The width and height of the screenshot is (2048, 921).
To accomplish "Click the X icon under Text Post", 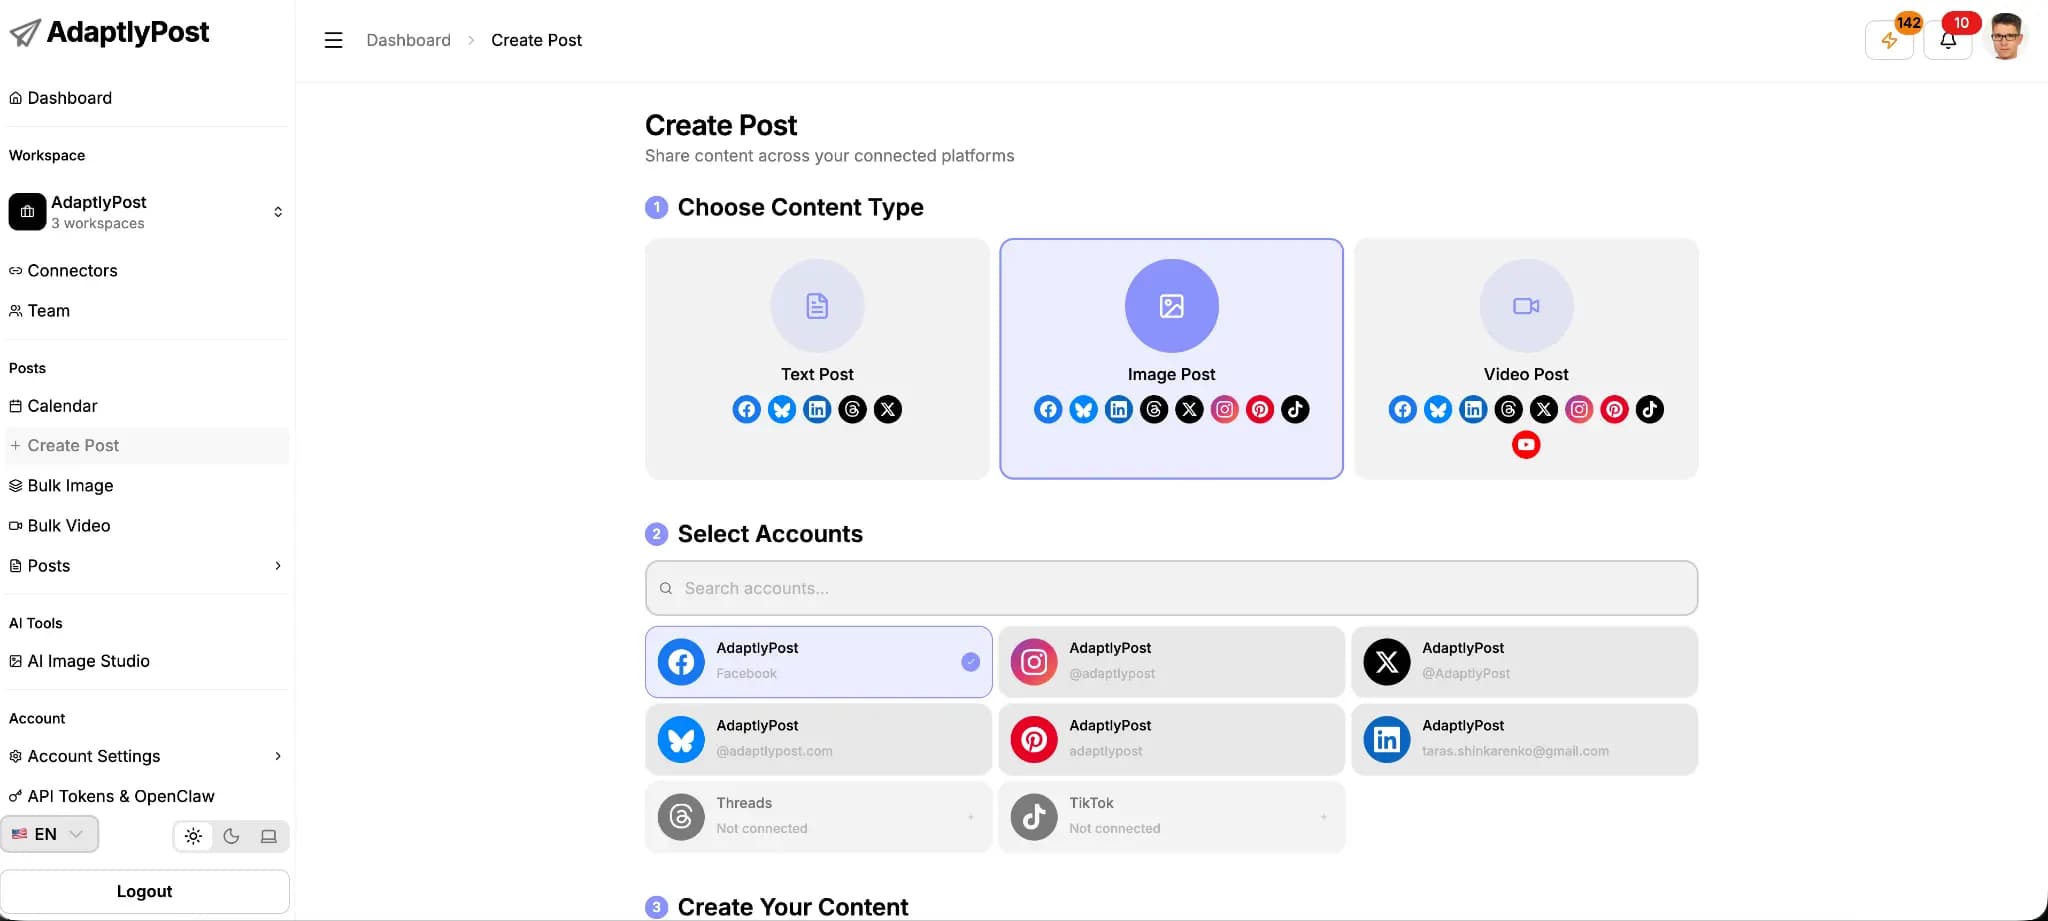I will pos(888,409).
